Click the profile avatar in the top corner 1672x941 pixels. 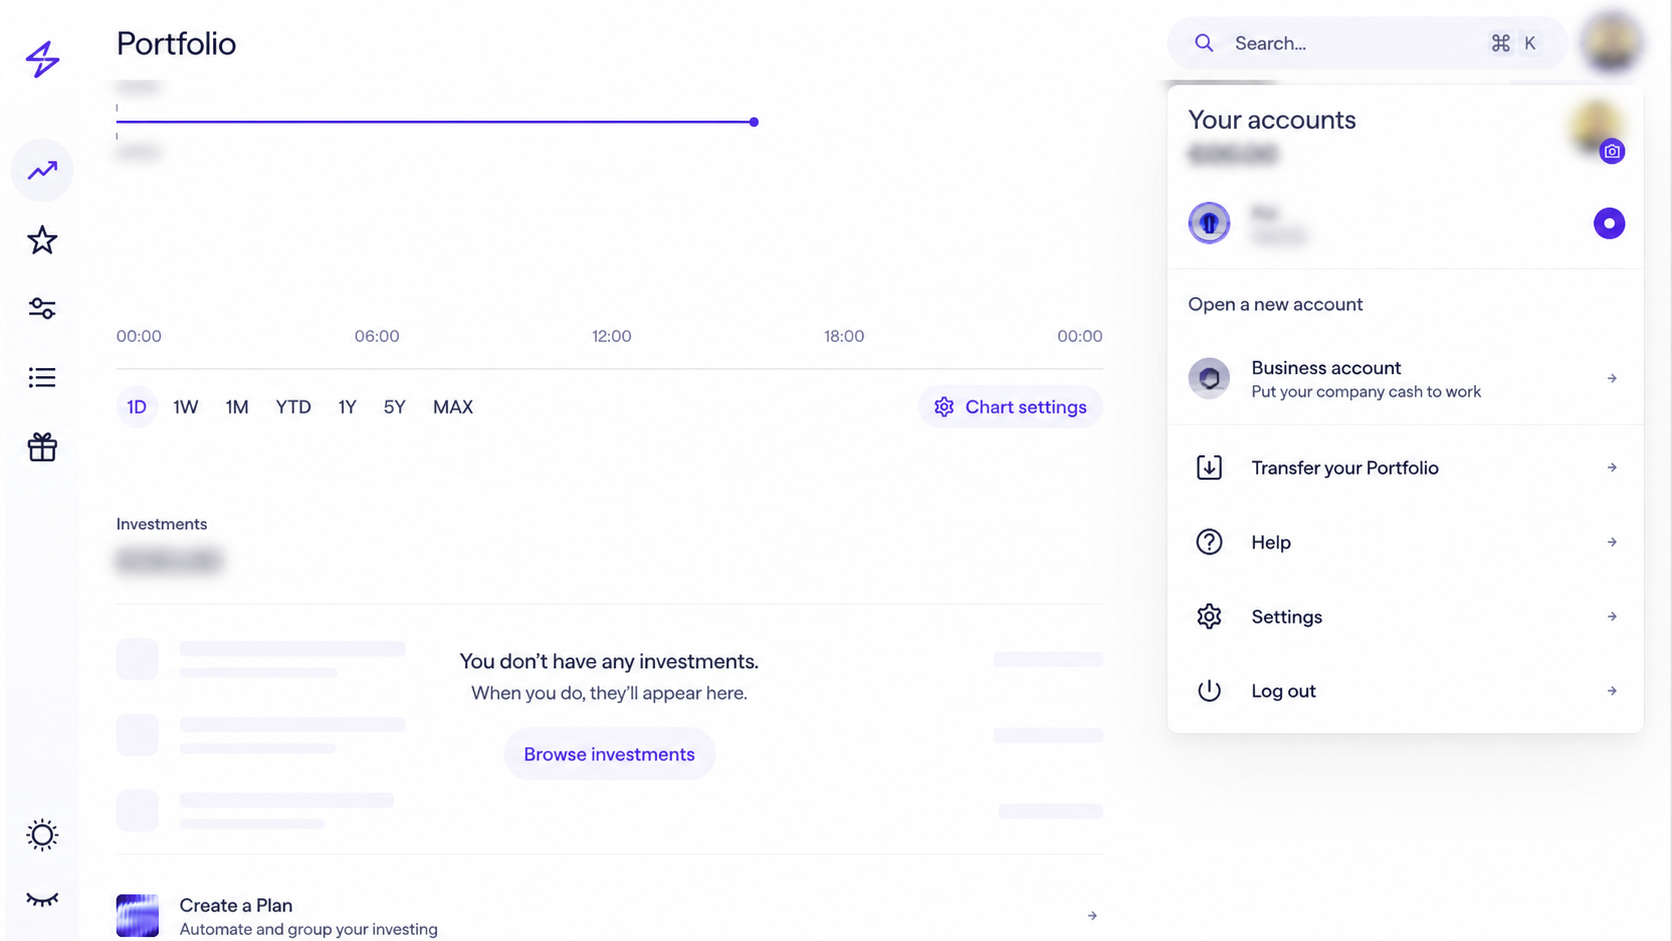click(1611, 43)
